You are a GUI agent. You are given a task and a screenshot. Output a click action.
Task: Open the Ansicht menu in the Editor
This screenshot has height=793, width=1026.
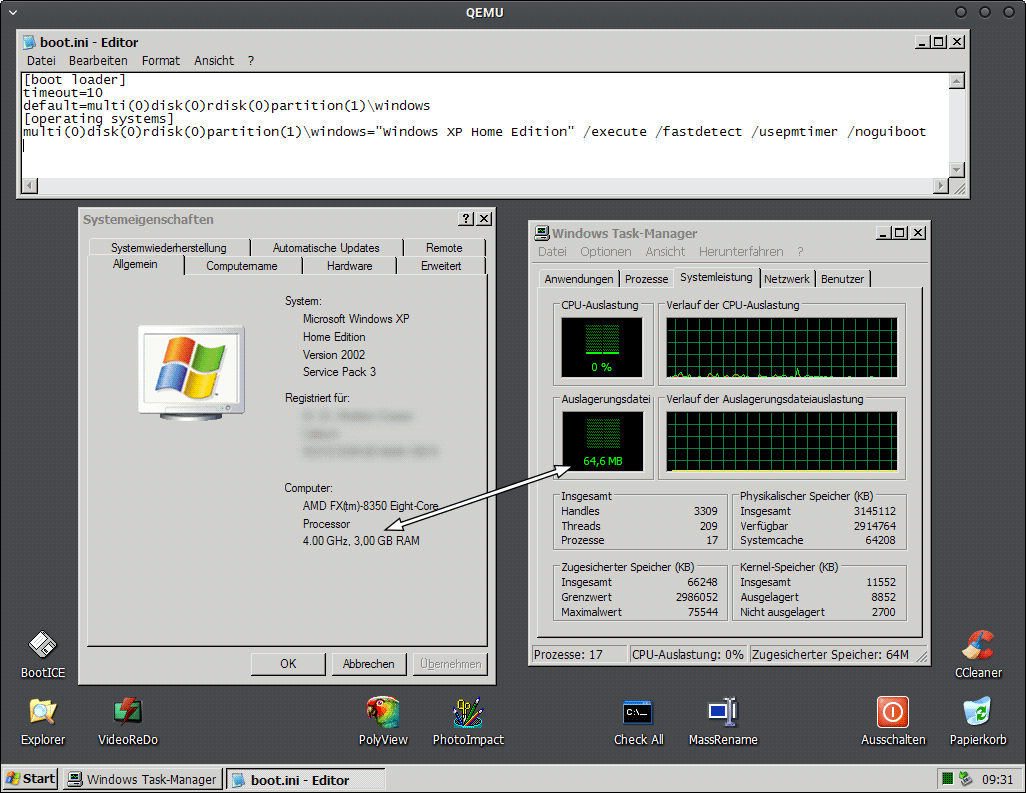(x=214, y=60)
